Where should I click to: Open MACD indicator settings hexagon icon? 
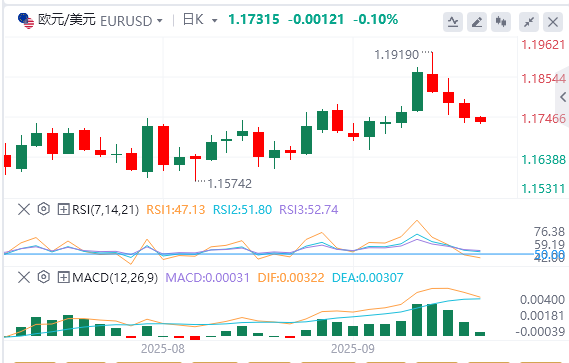click(44, 277)
